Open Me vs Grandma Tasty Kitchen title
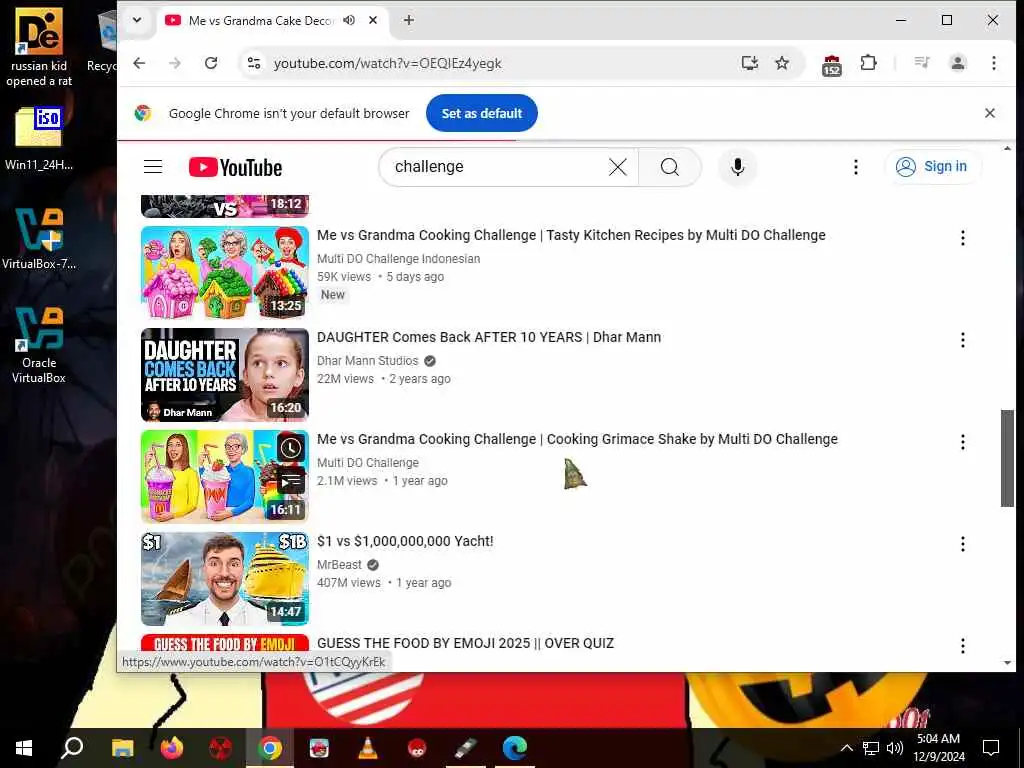Image resolution: width=1024 pixels, height=768 pixels. tap(571, 235)
